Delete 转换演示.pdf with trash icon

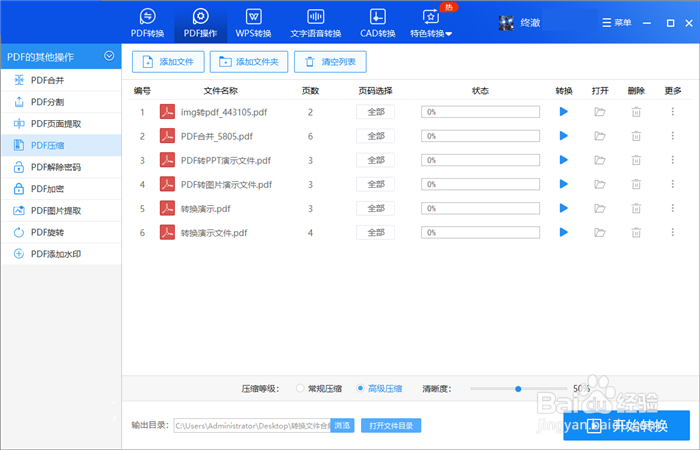point(636,208)
